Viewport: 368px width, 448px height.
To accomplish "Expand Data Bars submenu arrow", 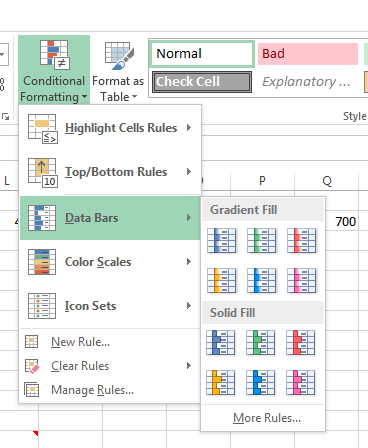I will tap(189, 218).
